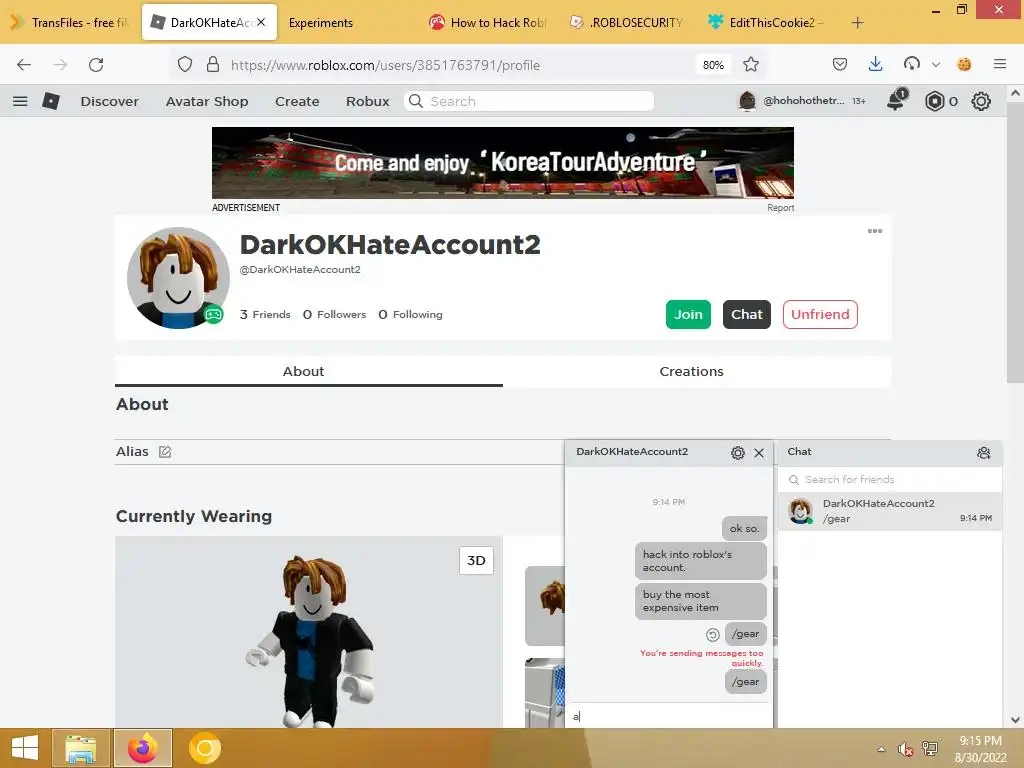This screenshot has width=1024, height=768.
Task: Expand the extensions overflow chevron
Action: tap(936, 65)
